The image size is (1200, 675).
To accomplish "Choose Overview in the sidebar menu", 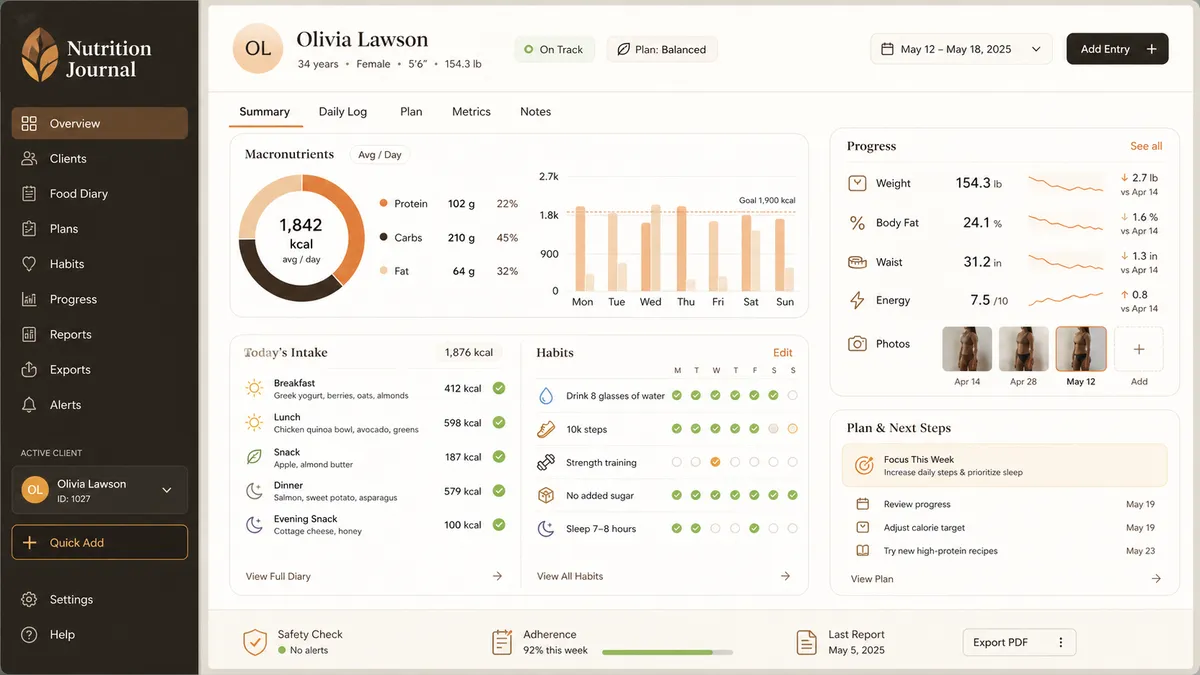I will click(x=100, y=123).
